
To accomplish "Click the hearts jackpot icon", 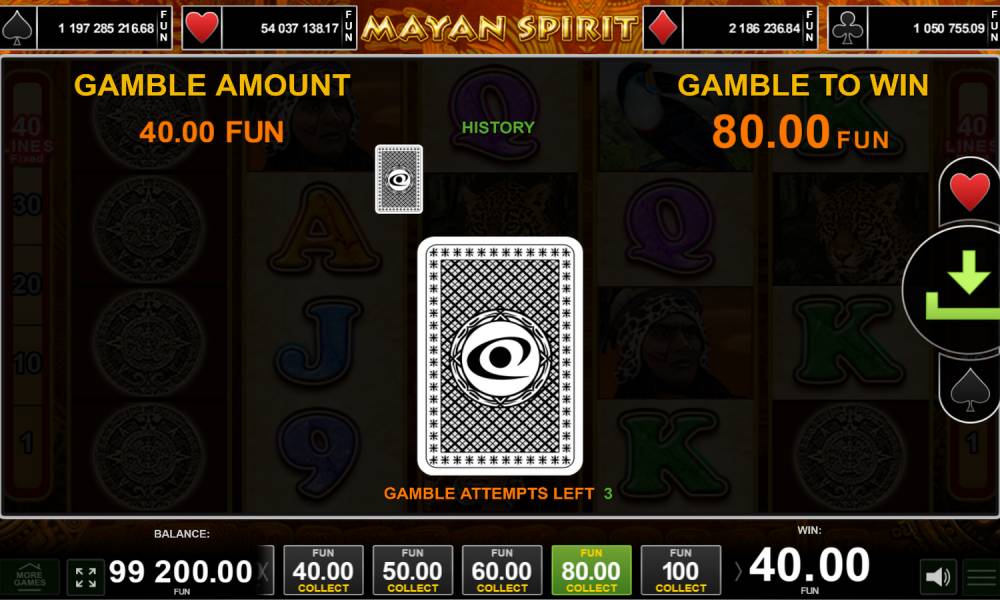I will [202, 27].
